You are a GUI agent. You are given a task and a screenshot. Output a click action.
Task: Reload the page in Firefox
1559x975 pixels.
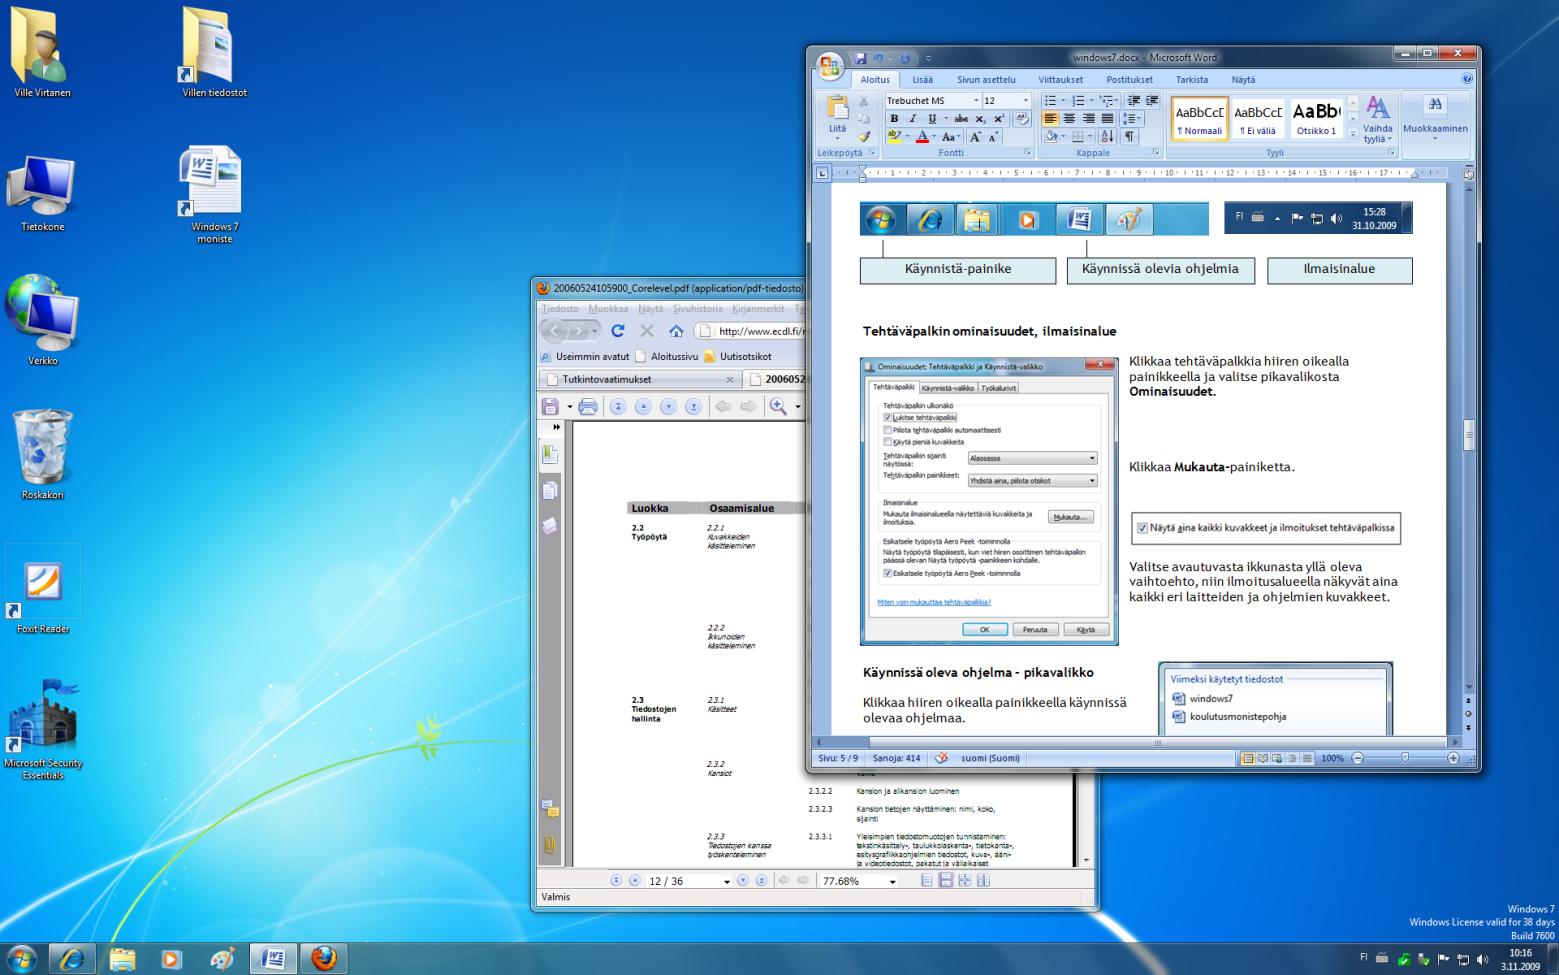click(618, 331)
